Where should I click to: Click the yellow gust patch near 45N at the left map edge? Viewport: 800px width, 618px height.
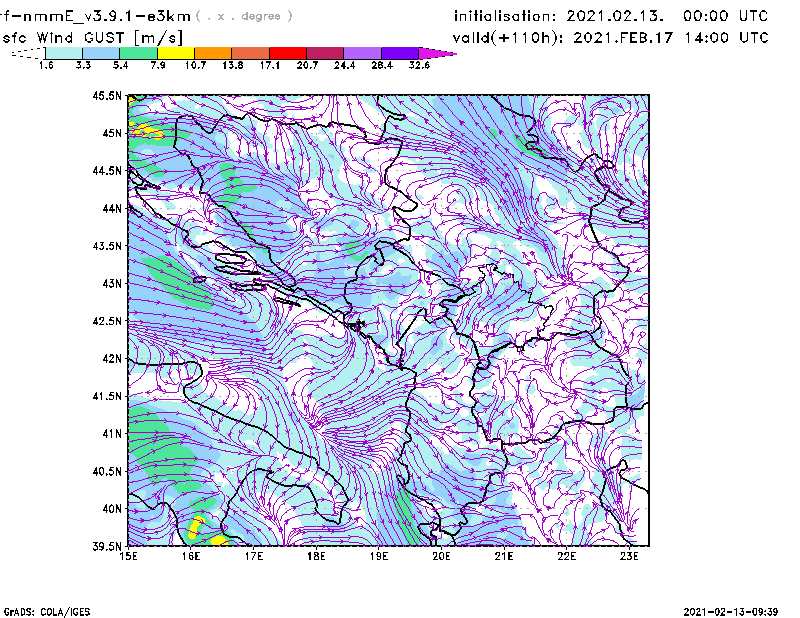coord(146,131)
